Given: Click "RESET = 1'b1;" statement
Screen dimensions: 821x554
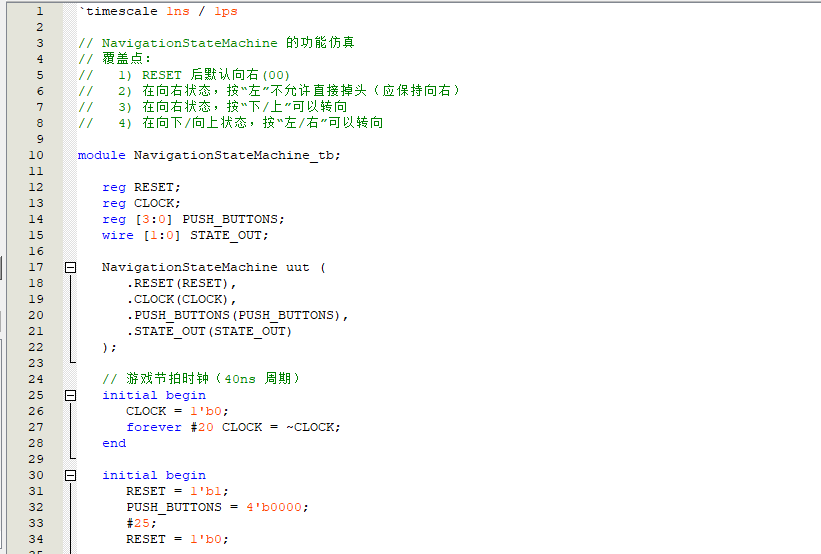Looking at the screenshot, I should pyautogui.click(x=177, y=491).
